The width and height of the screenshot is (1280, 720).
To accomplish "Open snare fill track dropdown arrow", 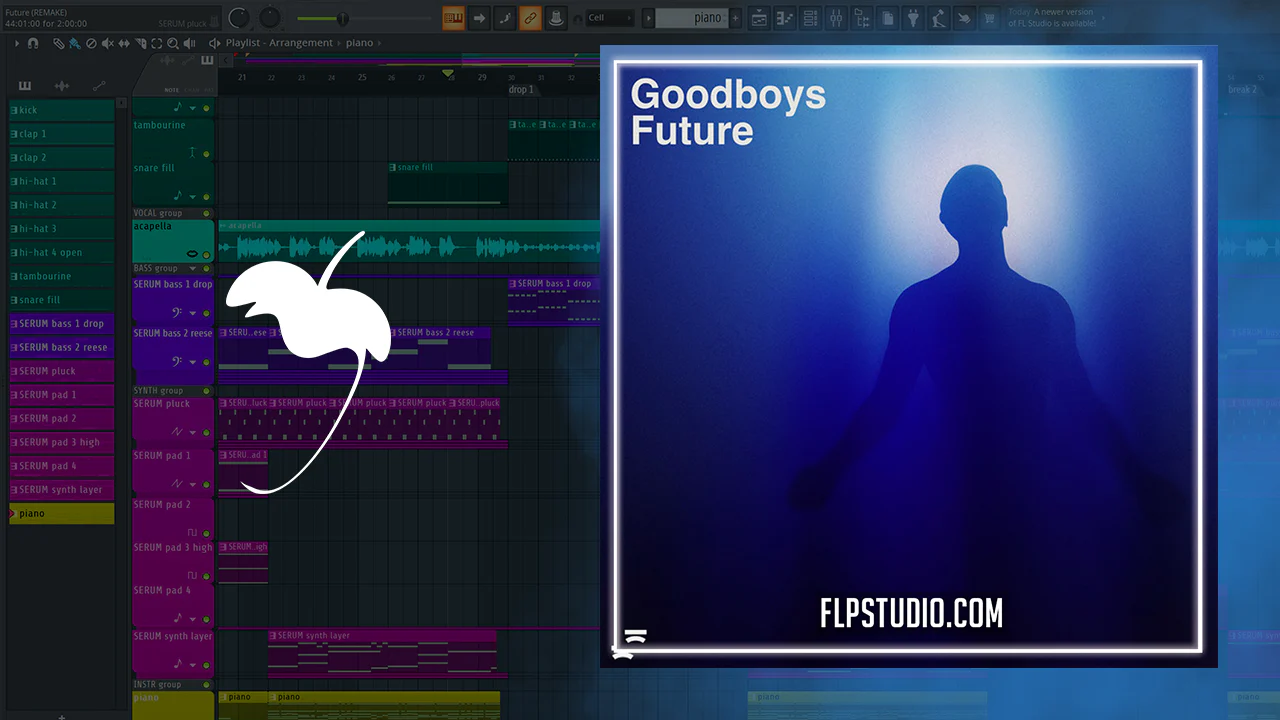I will pos(193,197).
